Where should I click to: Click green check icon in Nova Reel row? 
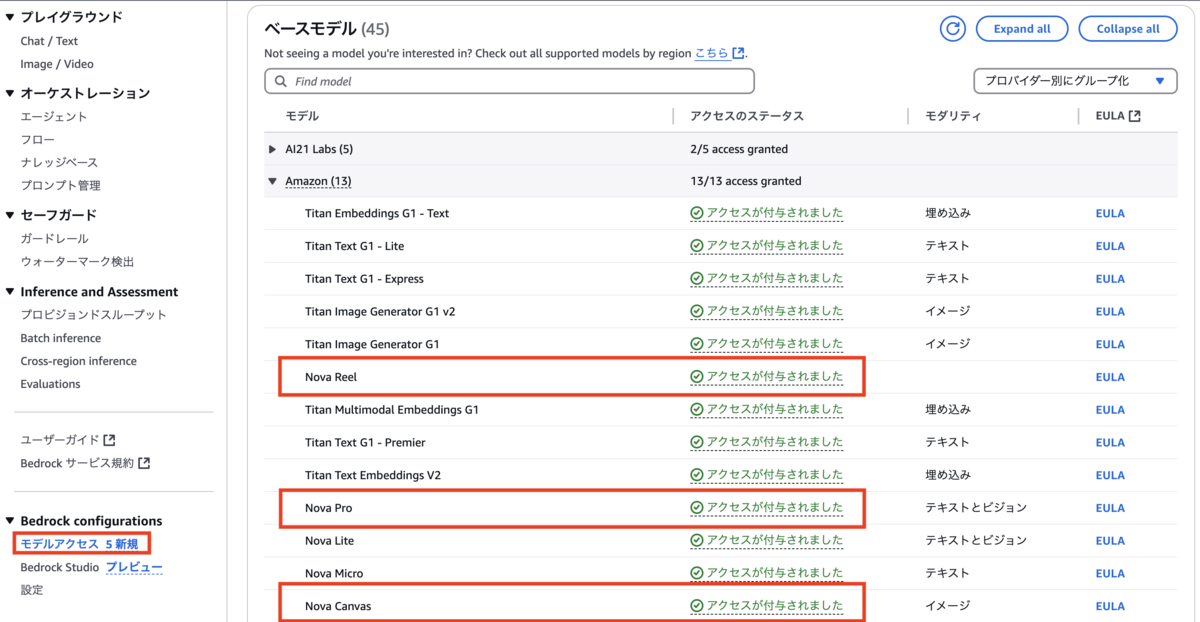point(696,377)
